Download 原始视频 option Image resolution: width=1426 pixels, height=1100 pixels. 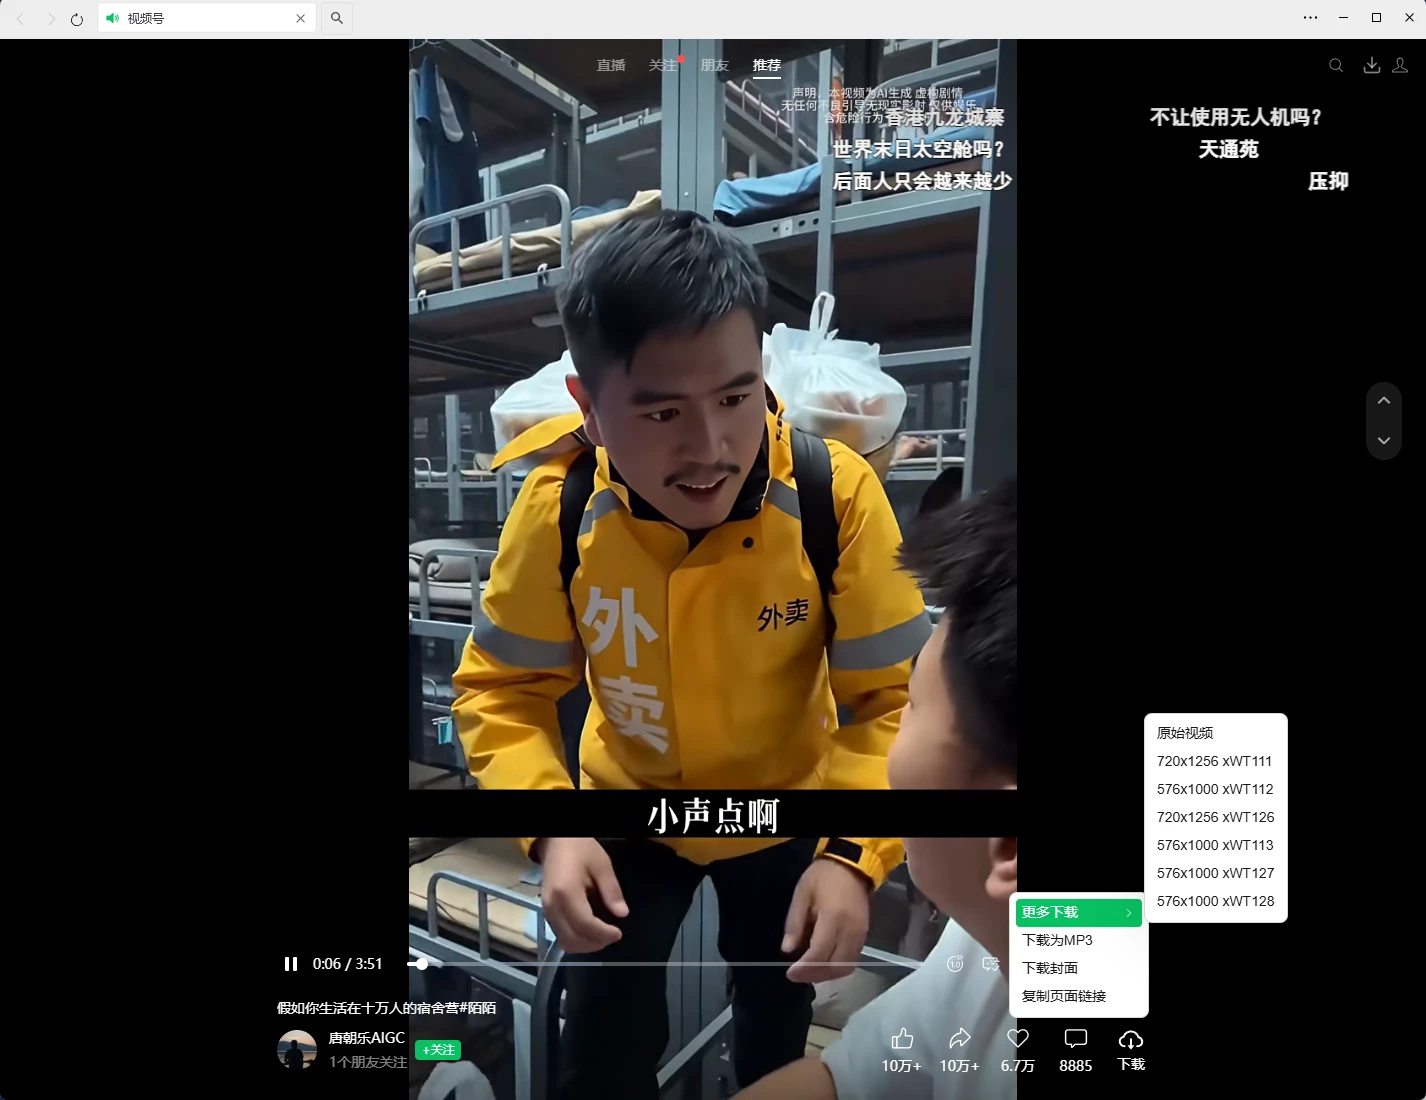(1216, 733)
